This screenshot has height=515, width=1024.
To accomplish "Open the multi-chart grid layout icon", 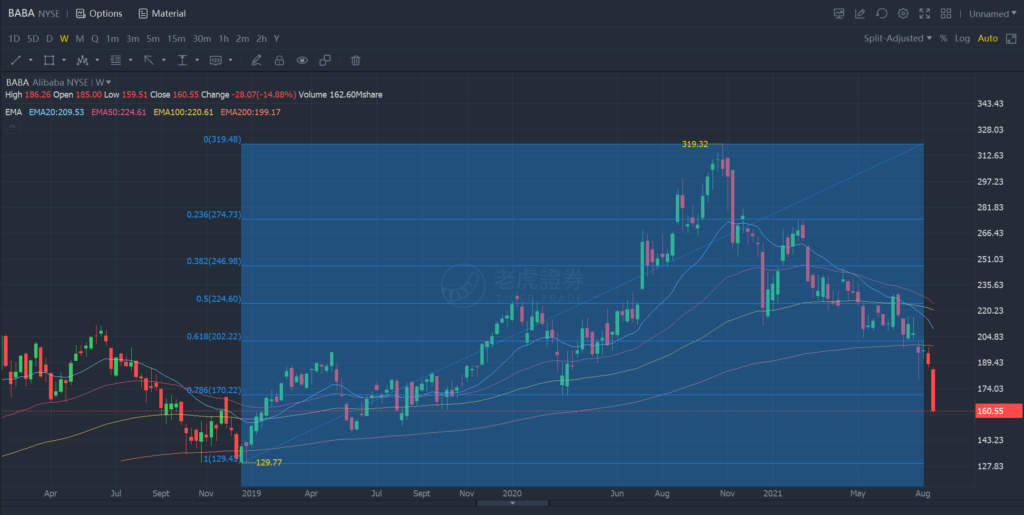I will click(x=946, y=13).
